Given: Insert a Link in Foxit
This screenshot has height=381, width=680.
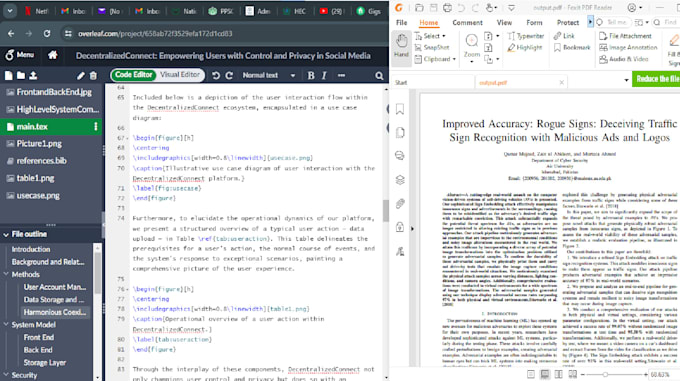Looking at the screenshot, I should [564, 36].
